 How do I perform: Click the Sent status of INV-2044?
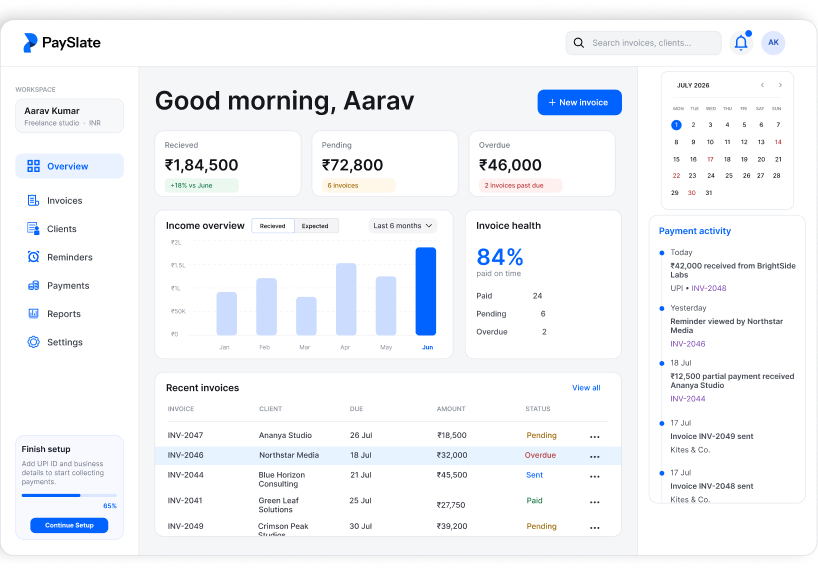point(534,475)
